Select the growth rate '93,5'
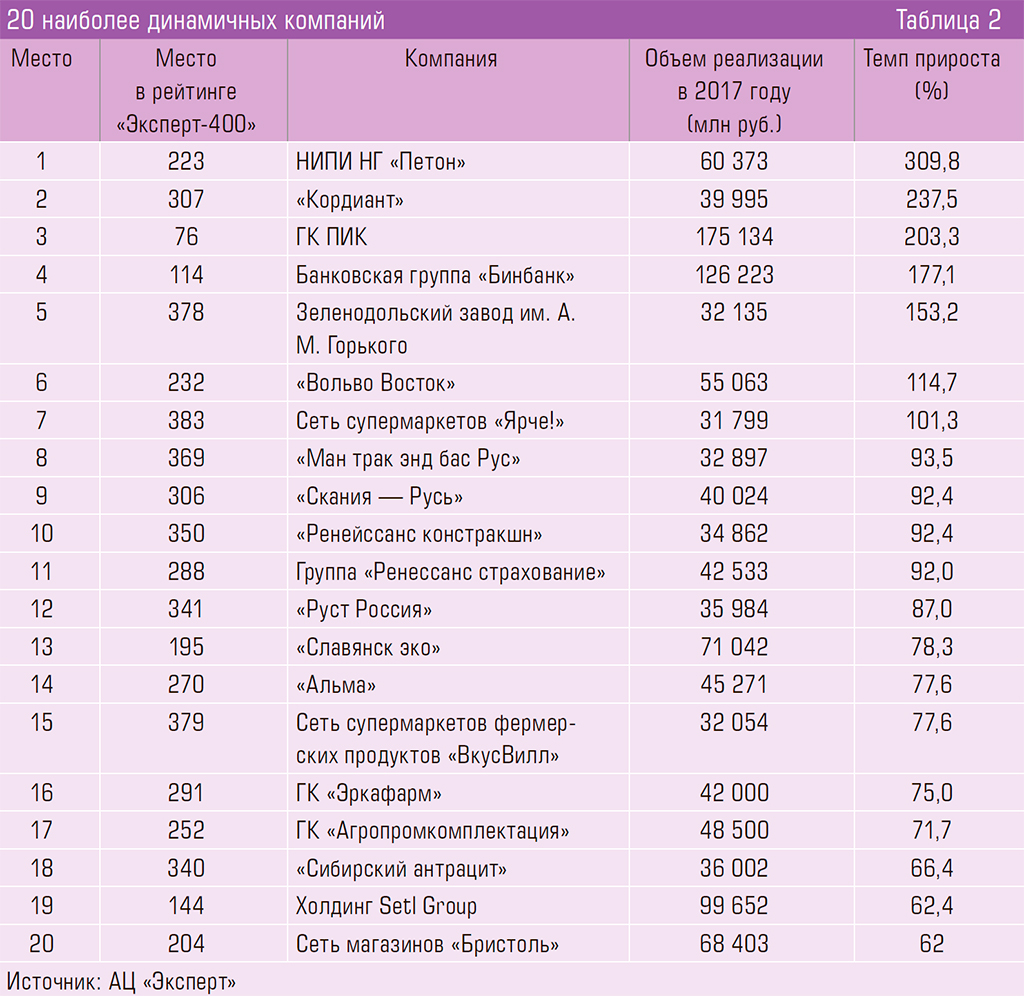This screenshot has width=1024, height=996. point(932,458)
